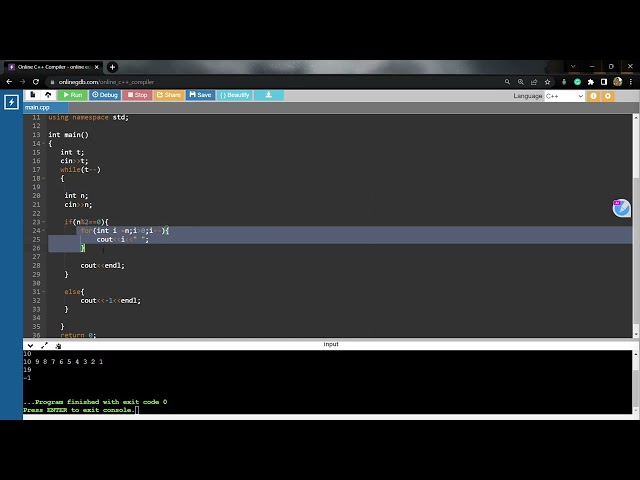The image size is (640, 480).
Task: Collapse the code fold at line 14
Action: (x=44, y=144)
